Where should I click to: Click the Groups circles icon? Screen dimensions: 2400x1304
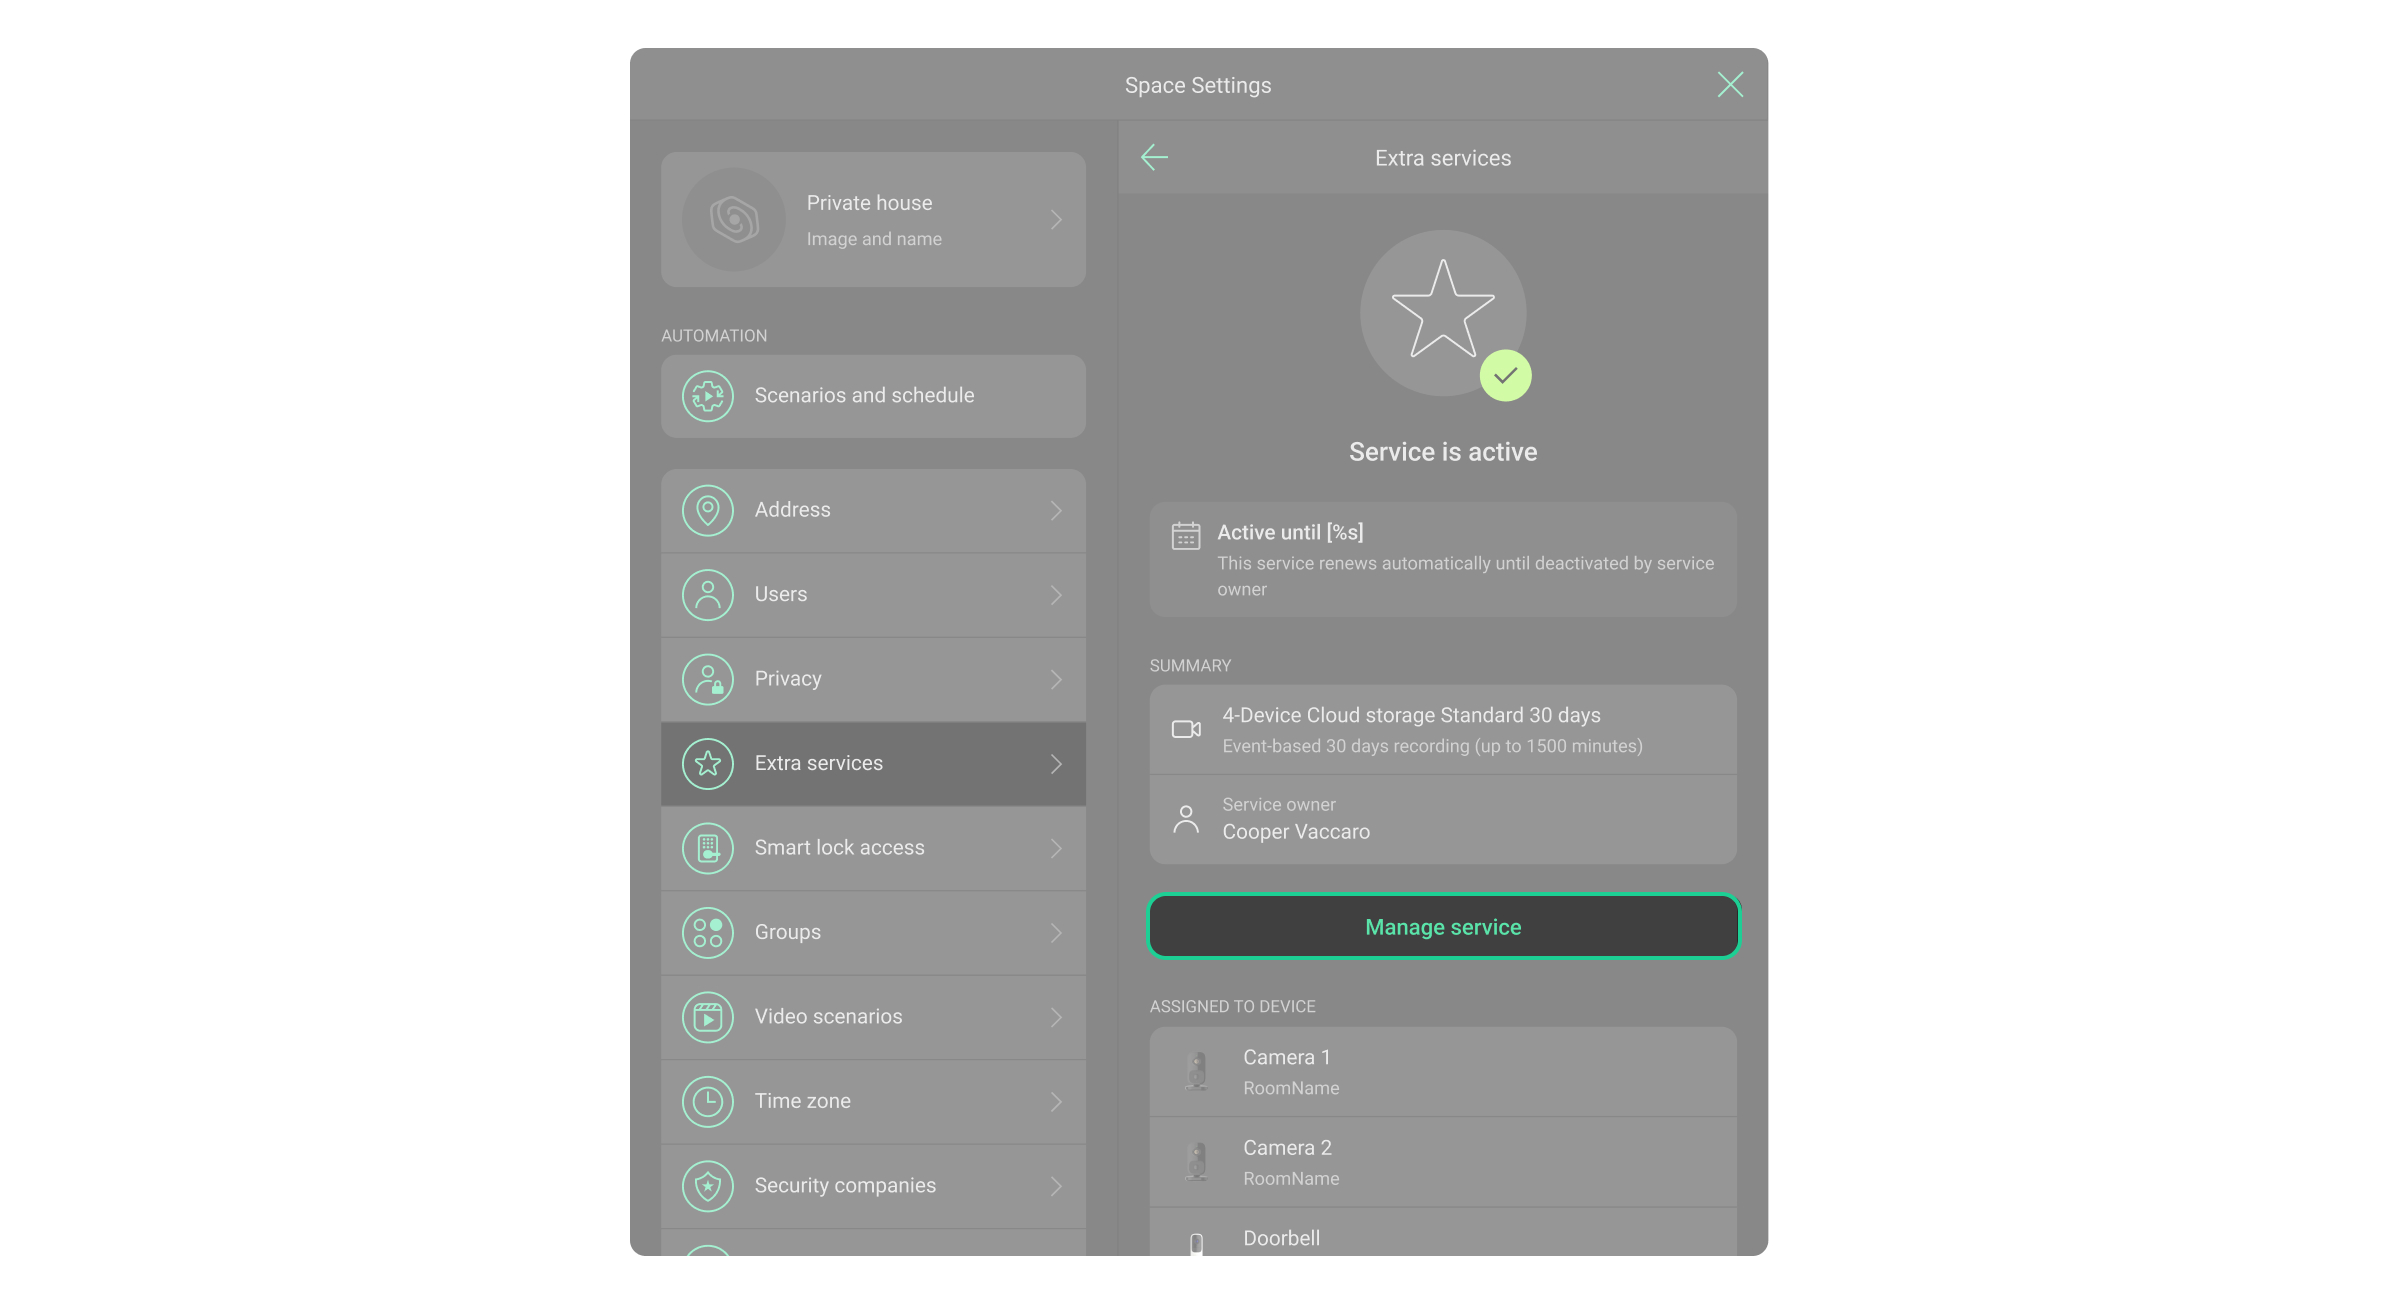click(708, 932)
